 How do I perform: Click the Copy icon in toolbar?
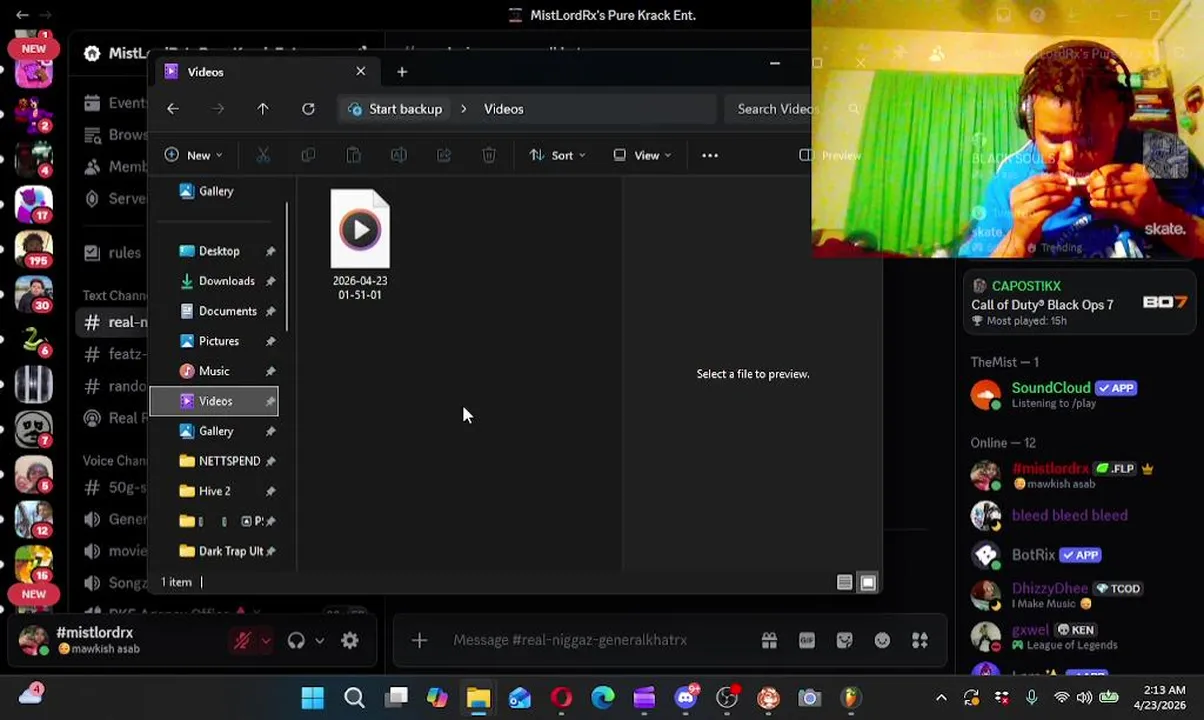point(308,155)
